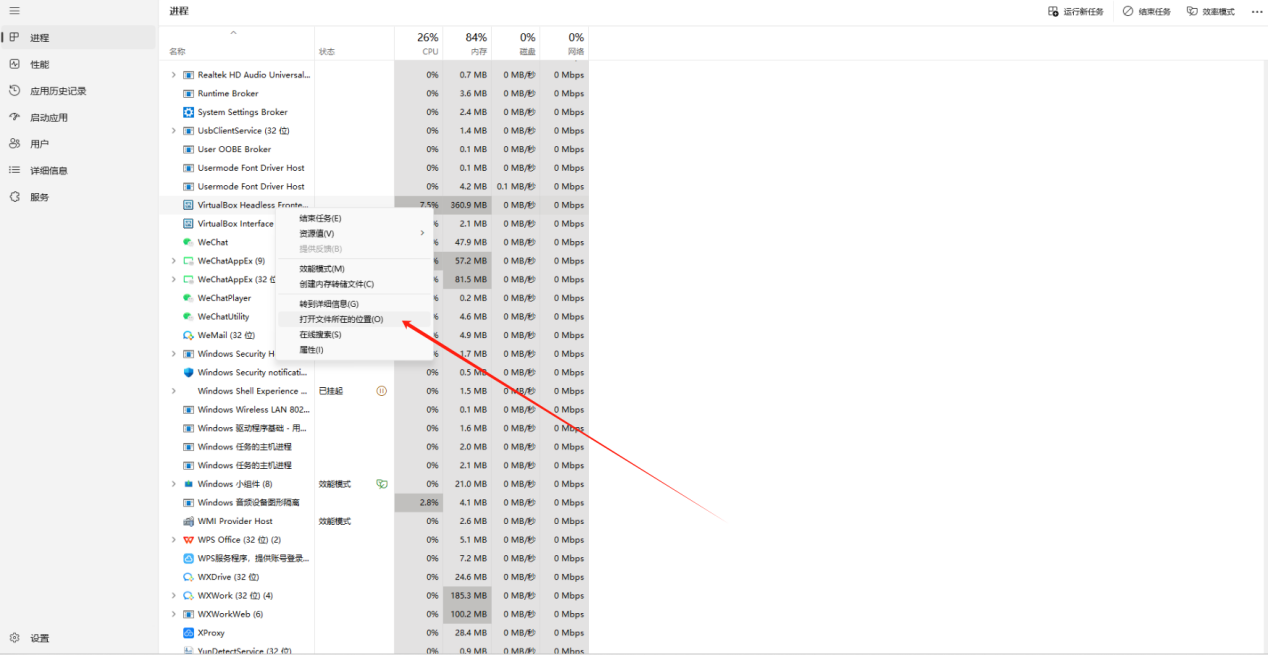Expand the WeChatAppEx (32 位) group
The image size is (1268, 655).
(173, 280)
